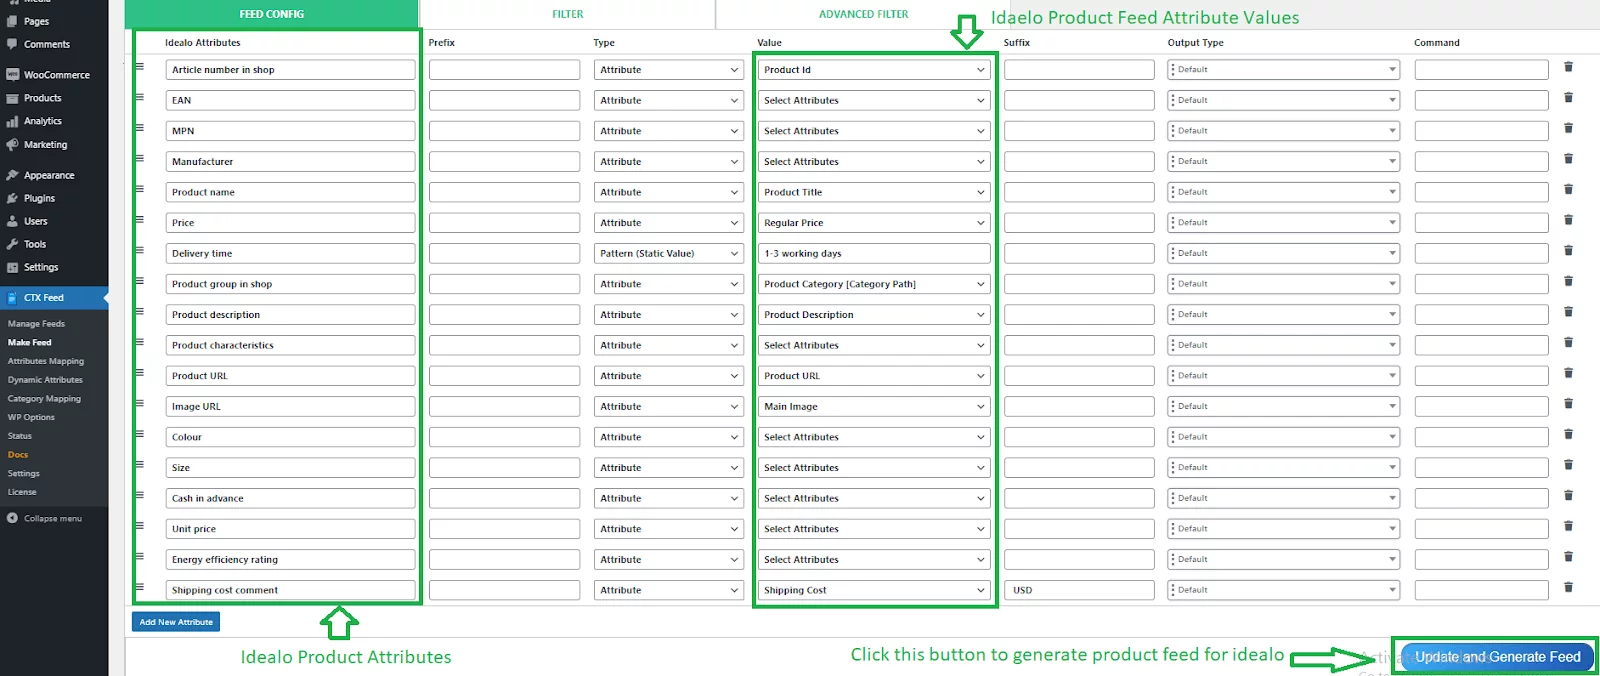
Task: Go to Attributes Mapping submenu link
Action: click(46, 361)
